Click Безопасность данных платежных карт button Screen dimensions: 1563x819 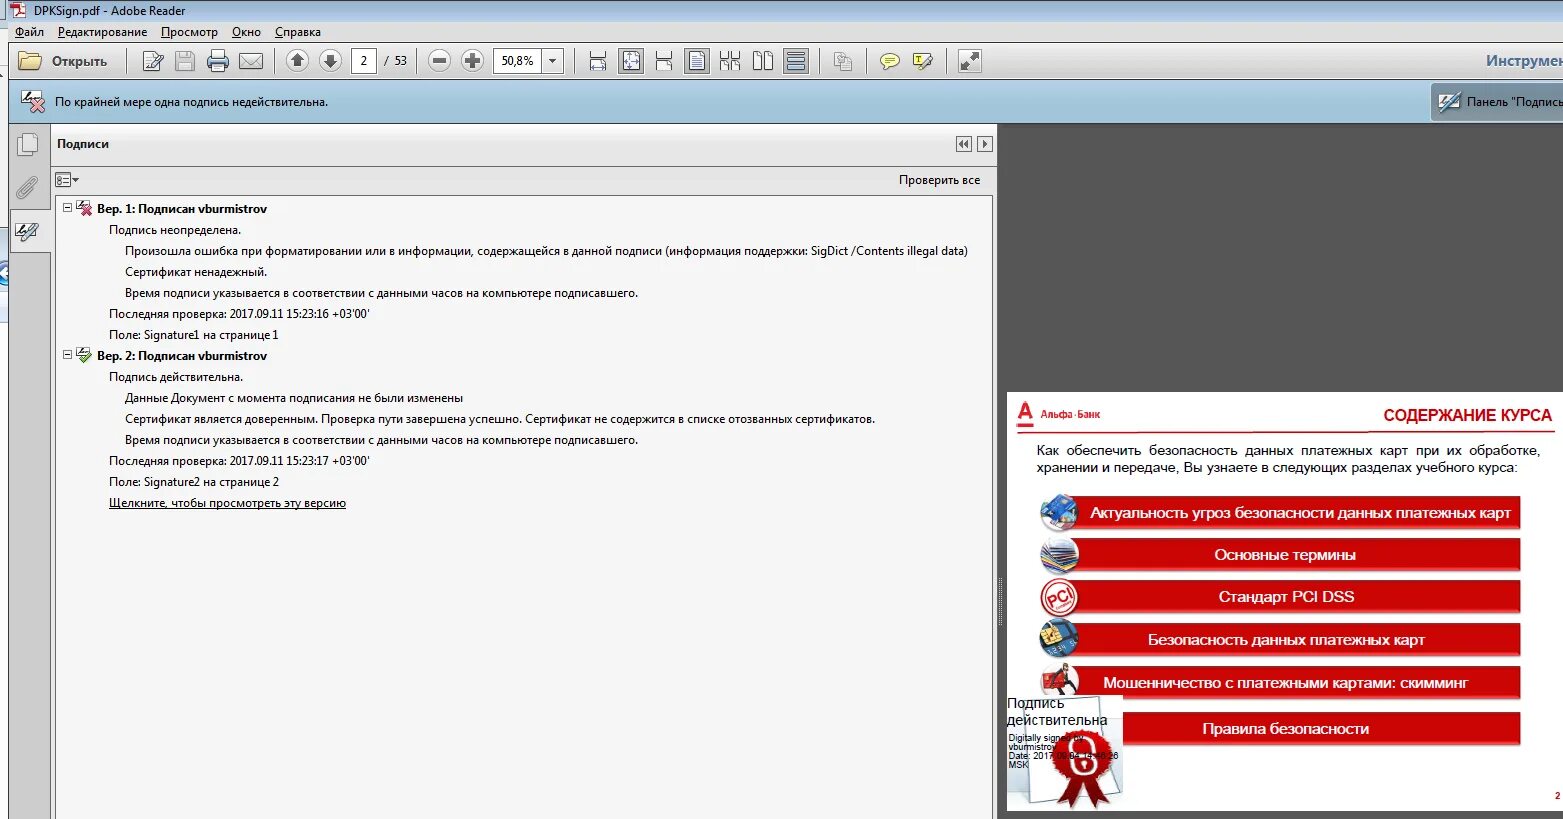(x=1281, y=640)
